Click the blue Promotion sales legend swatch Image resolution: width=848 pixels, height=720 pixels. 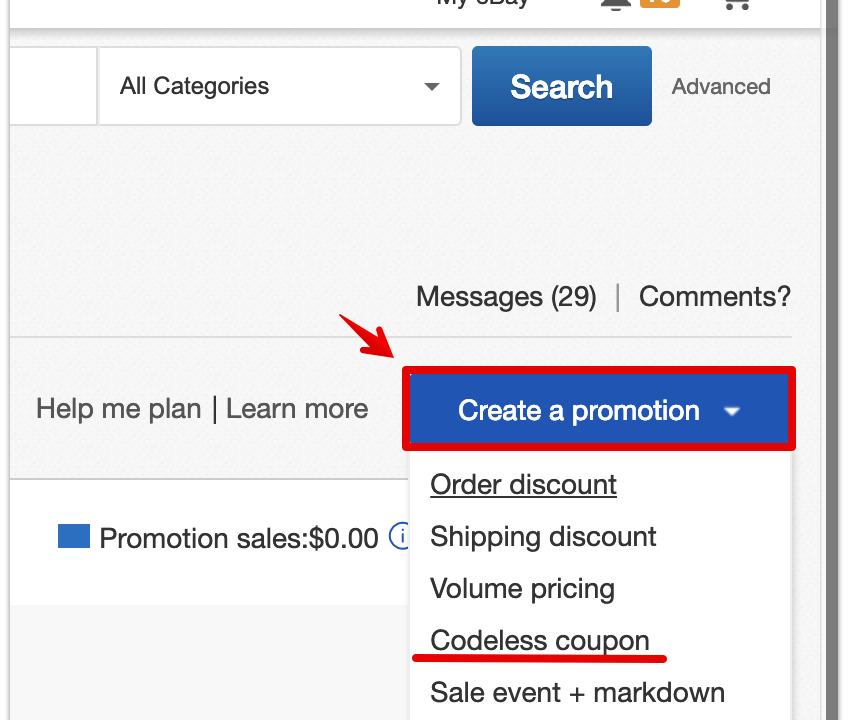pyautogui.click(x=74, y=536)
